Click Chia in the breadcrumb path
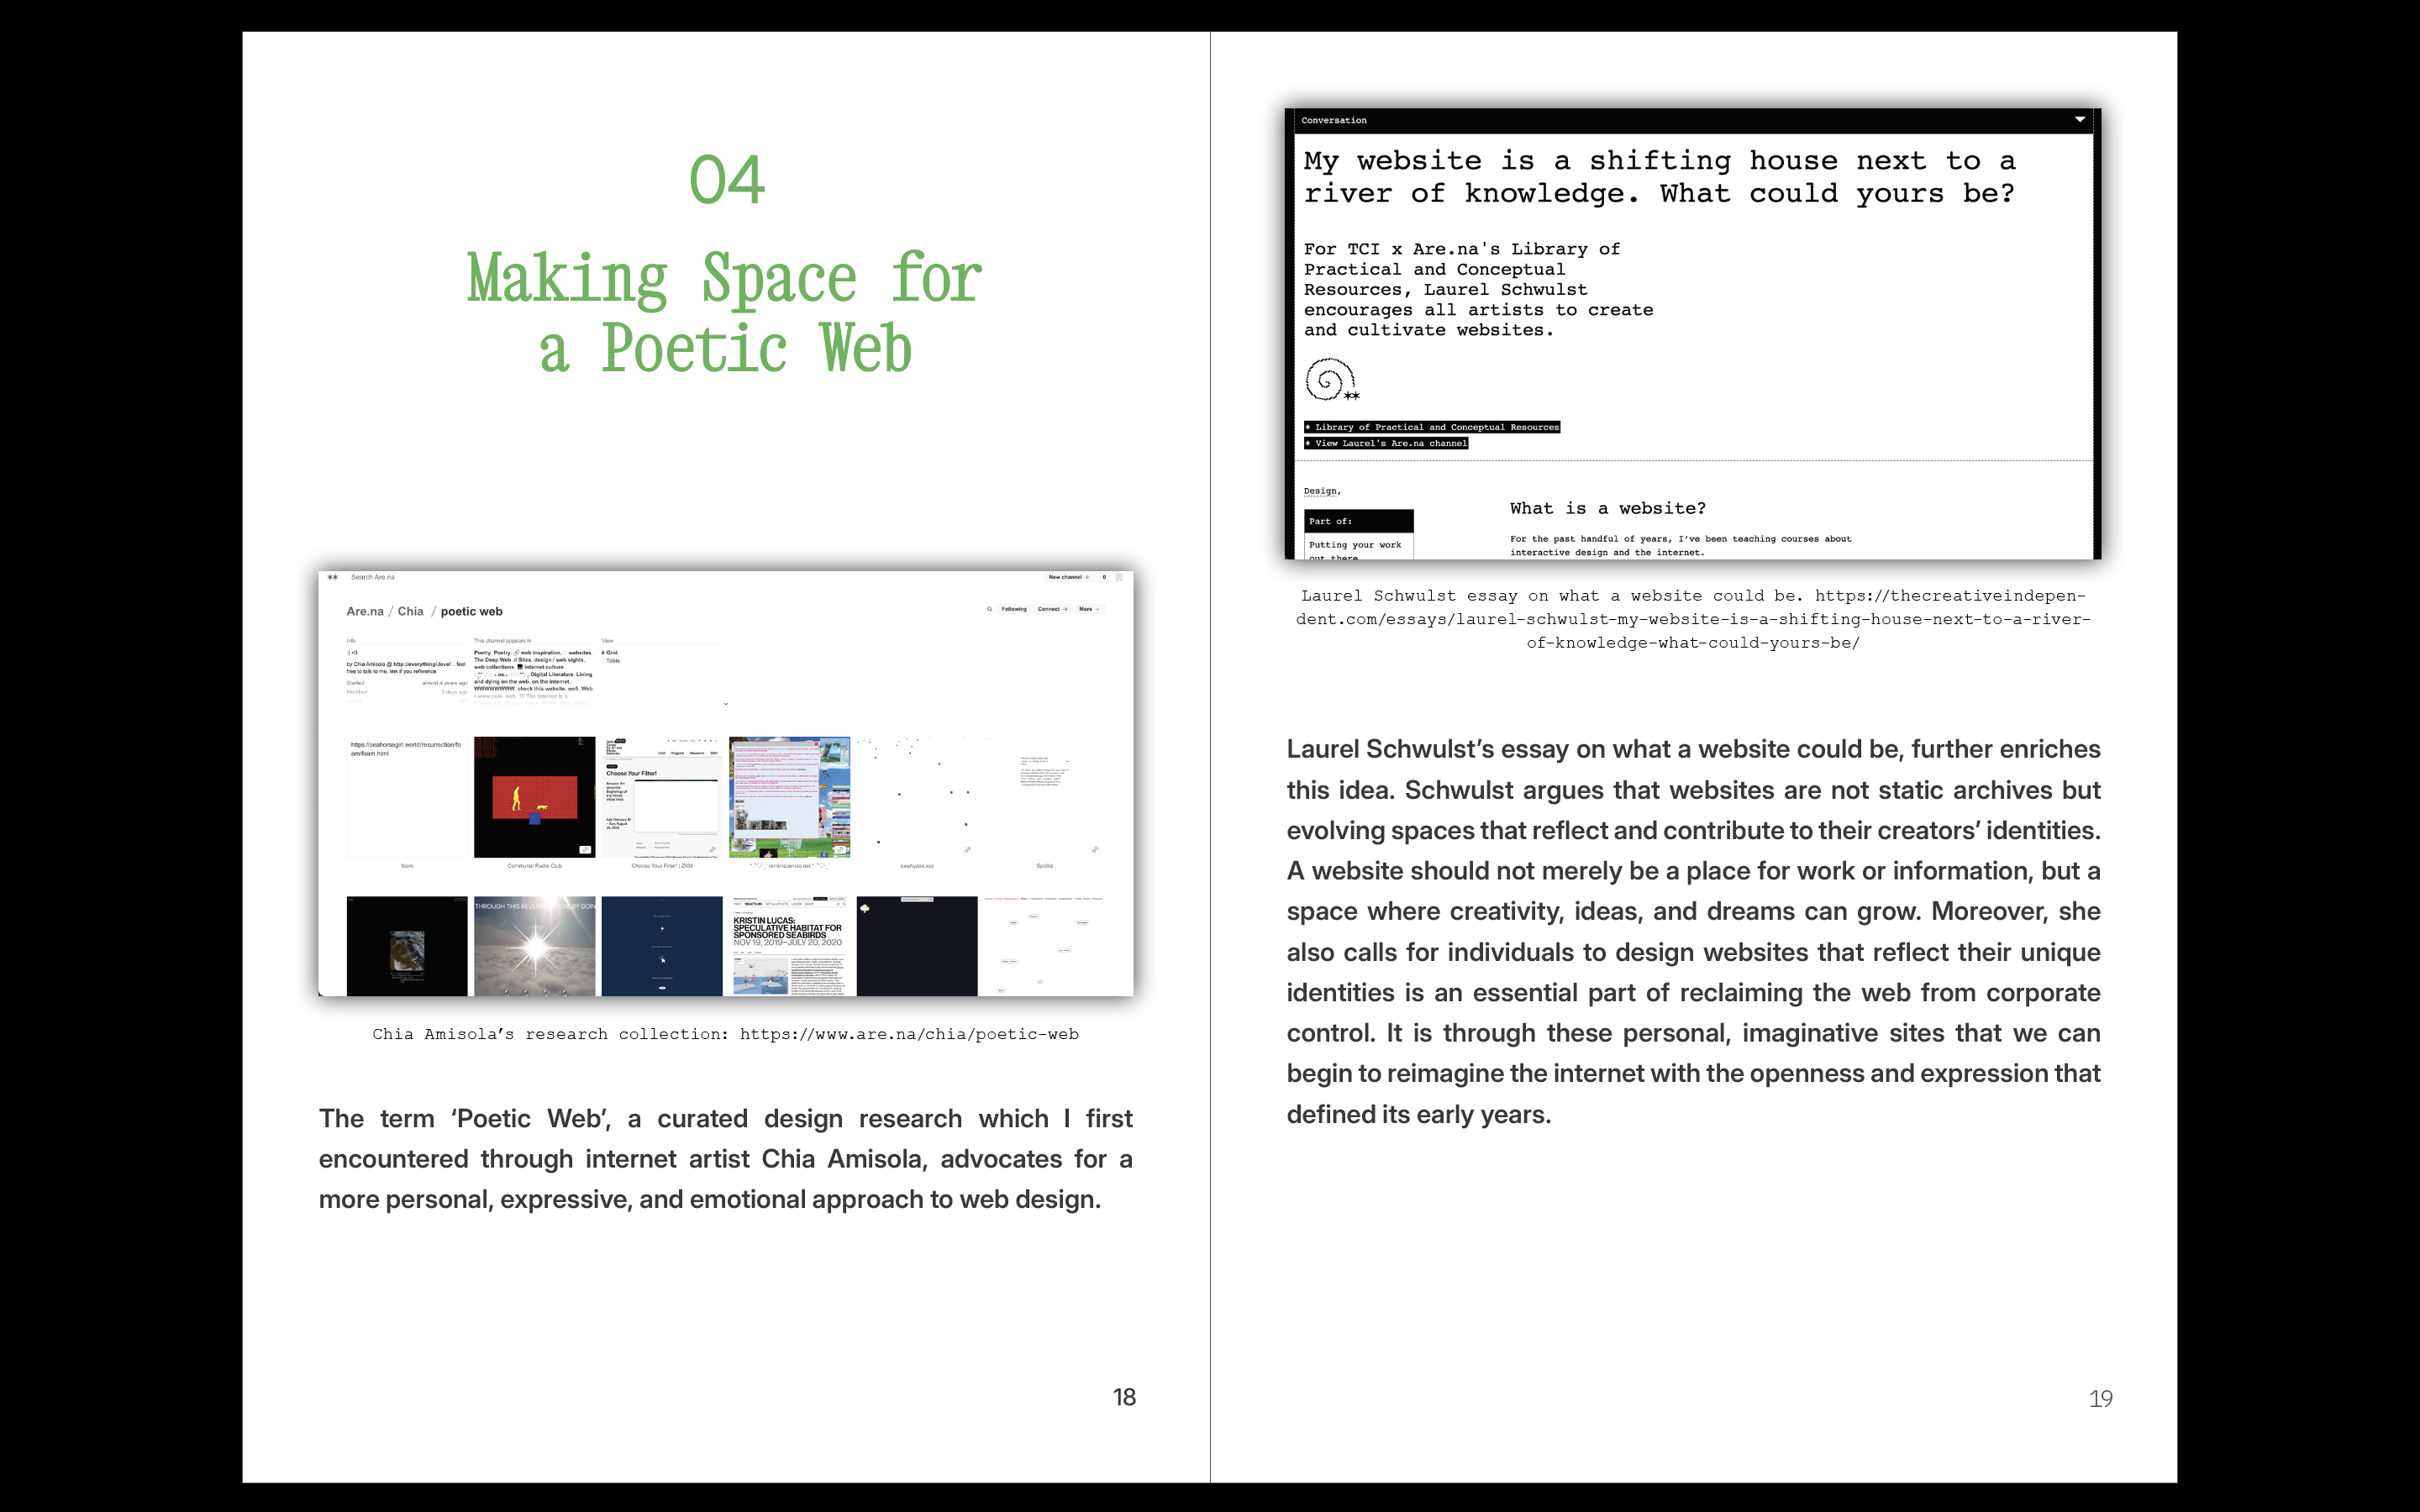 pyautogui.click(x=410, y=612)
